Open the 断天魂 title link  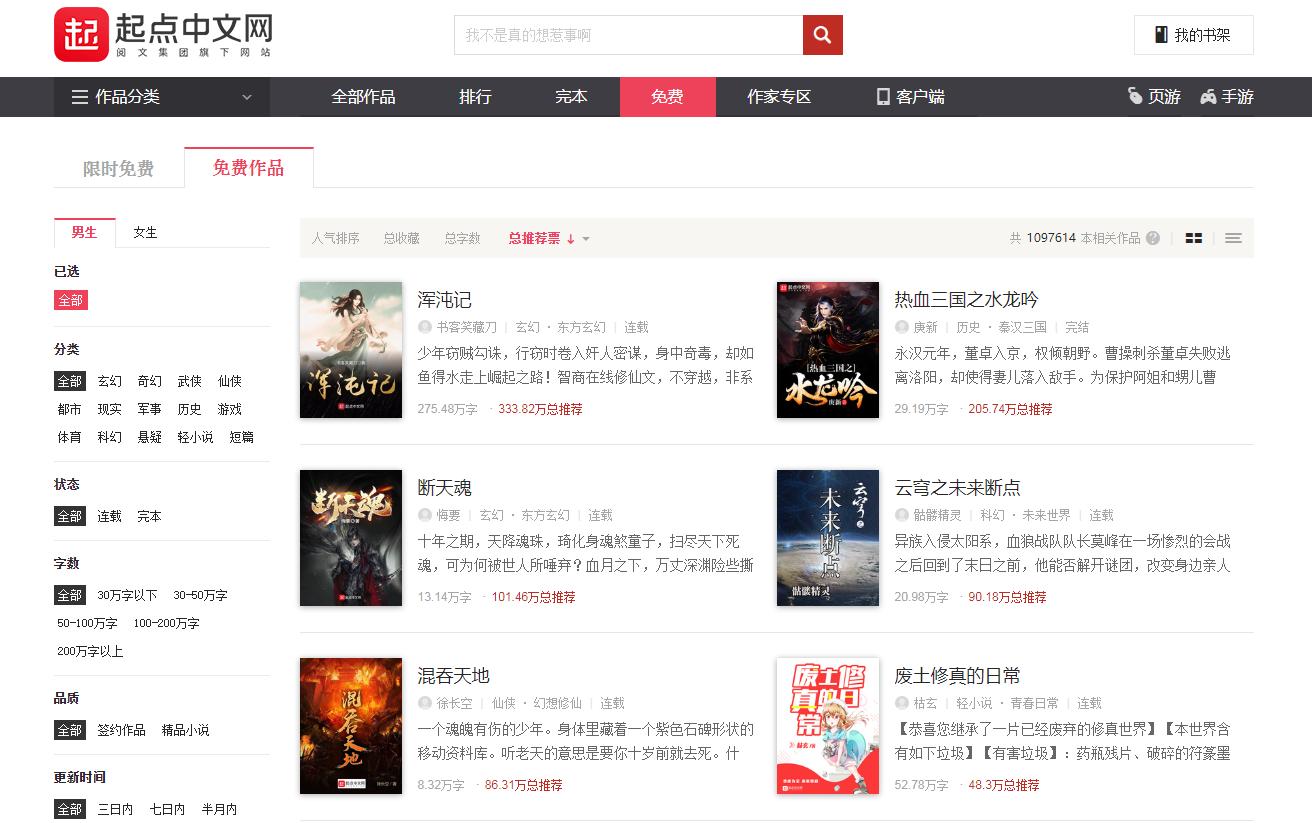445,488
